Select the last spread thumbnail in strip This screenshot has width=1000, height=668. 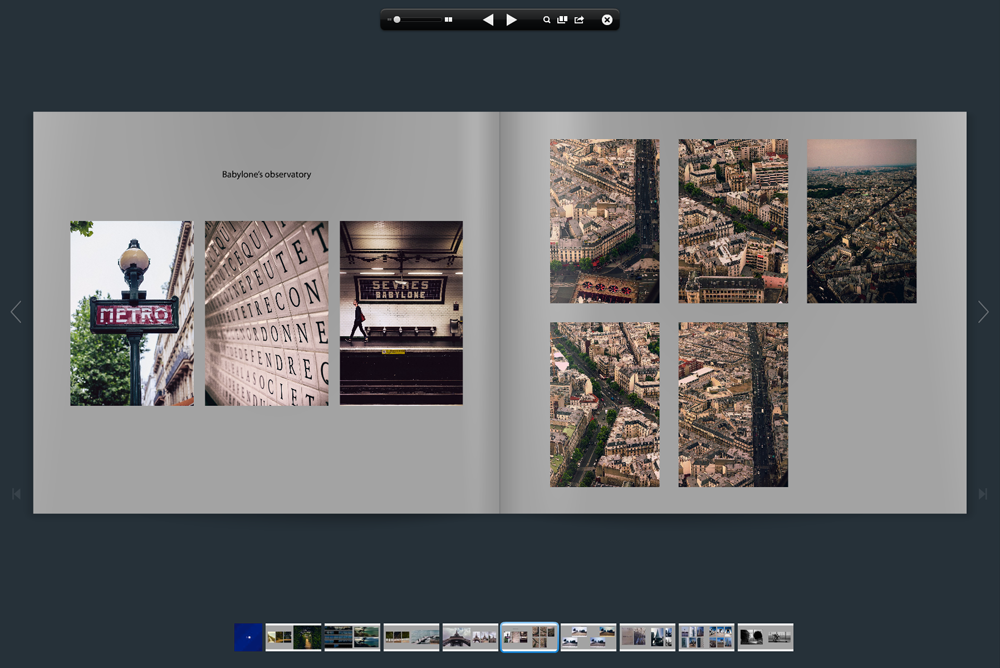(765, 637)
